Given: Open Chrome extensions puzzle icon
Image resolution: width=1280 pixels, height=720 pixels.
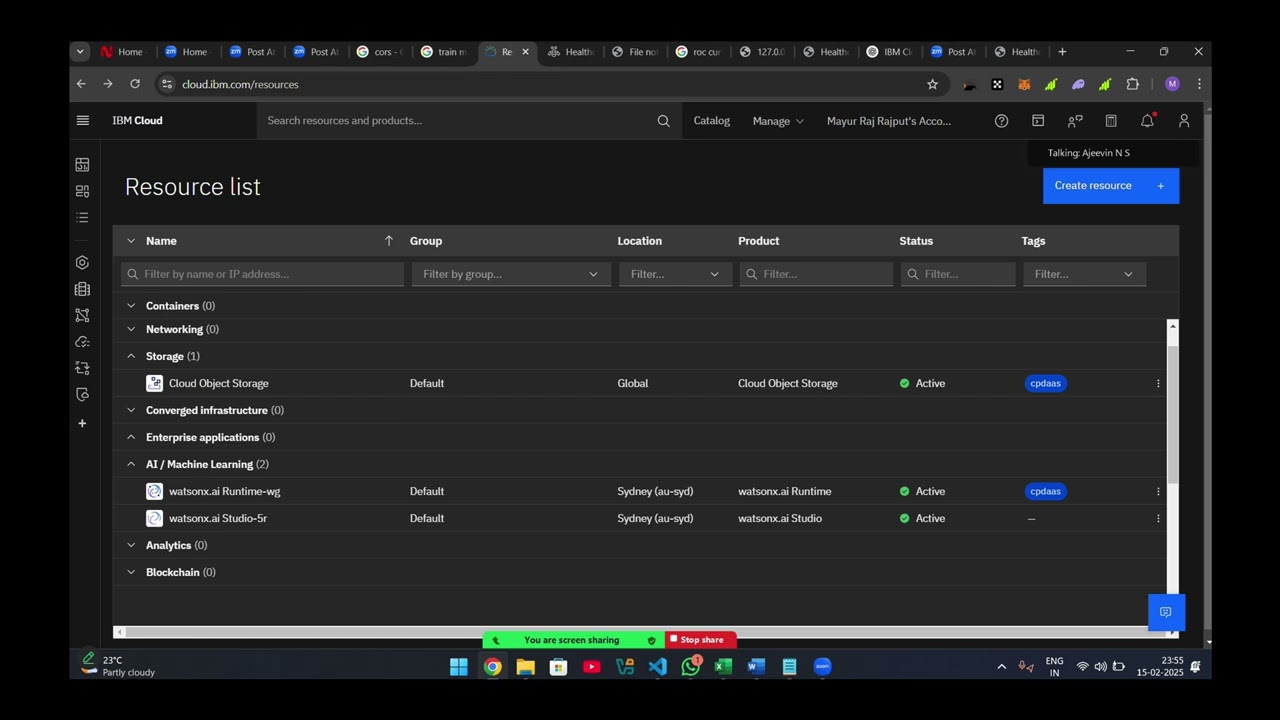Looking at the screenshot, I should point(1132,84).
